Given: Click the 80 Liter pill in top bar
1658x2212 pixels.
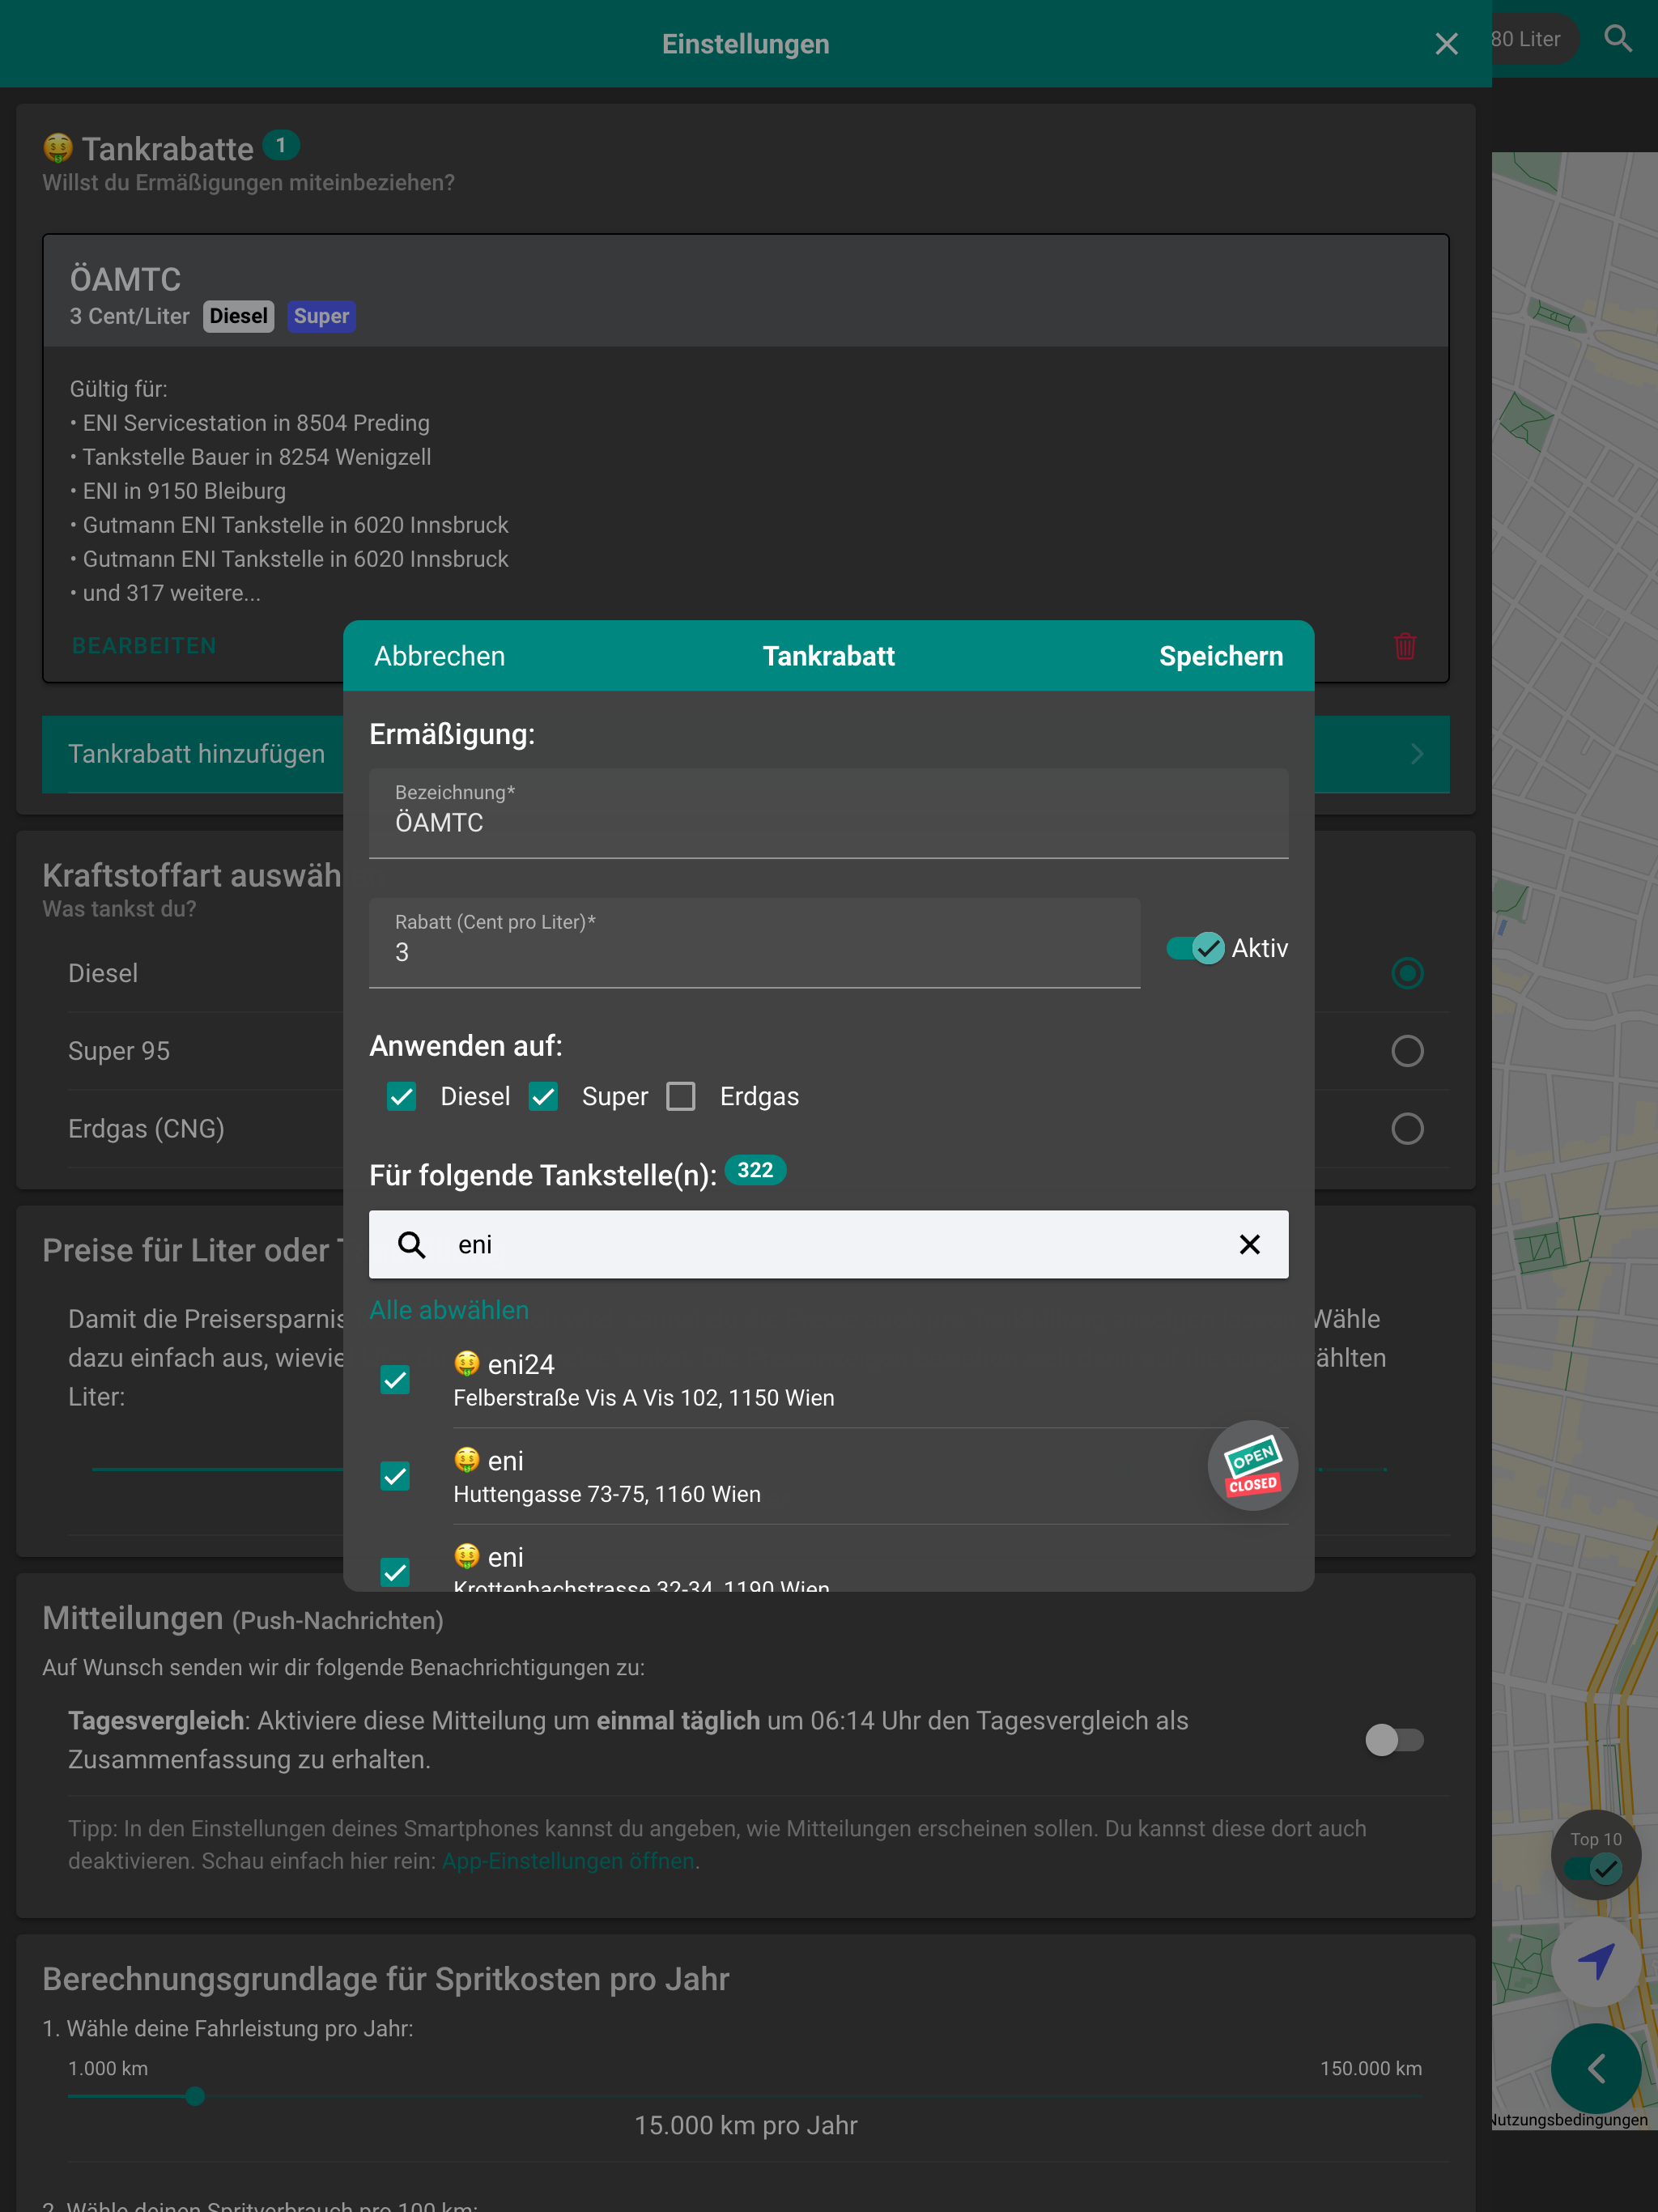Looking at the screenshot, I should click(1534, 39).
